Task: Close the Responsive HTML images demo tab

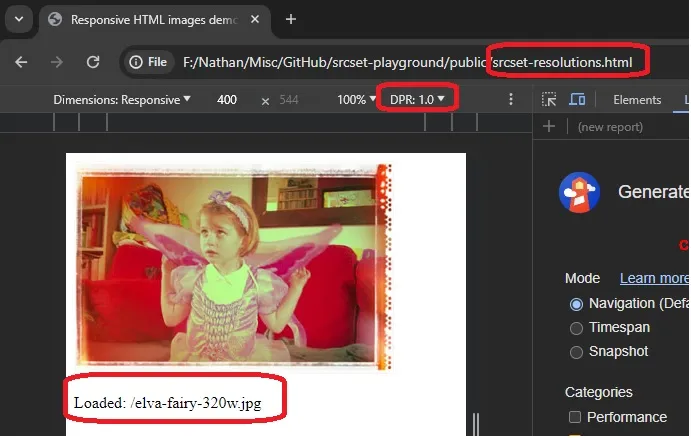Action: (255, 19)
